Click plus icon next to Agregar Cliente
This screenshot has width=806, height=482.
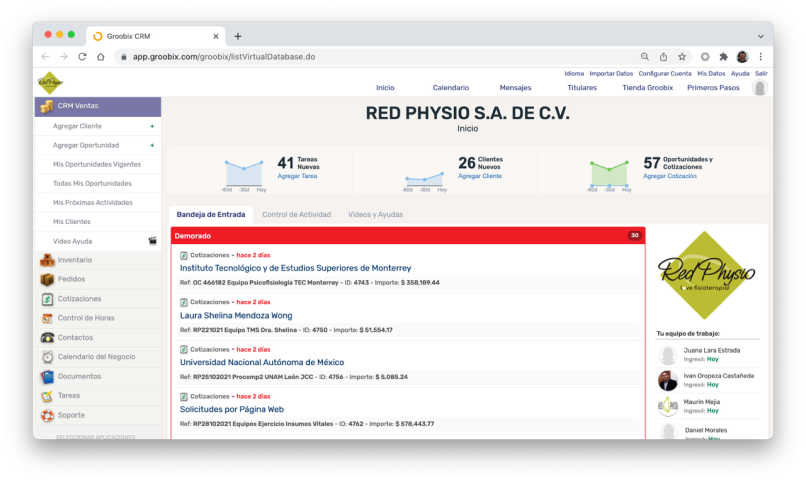tap(152, 126)
